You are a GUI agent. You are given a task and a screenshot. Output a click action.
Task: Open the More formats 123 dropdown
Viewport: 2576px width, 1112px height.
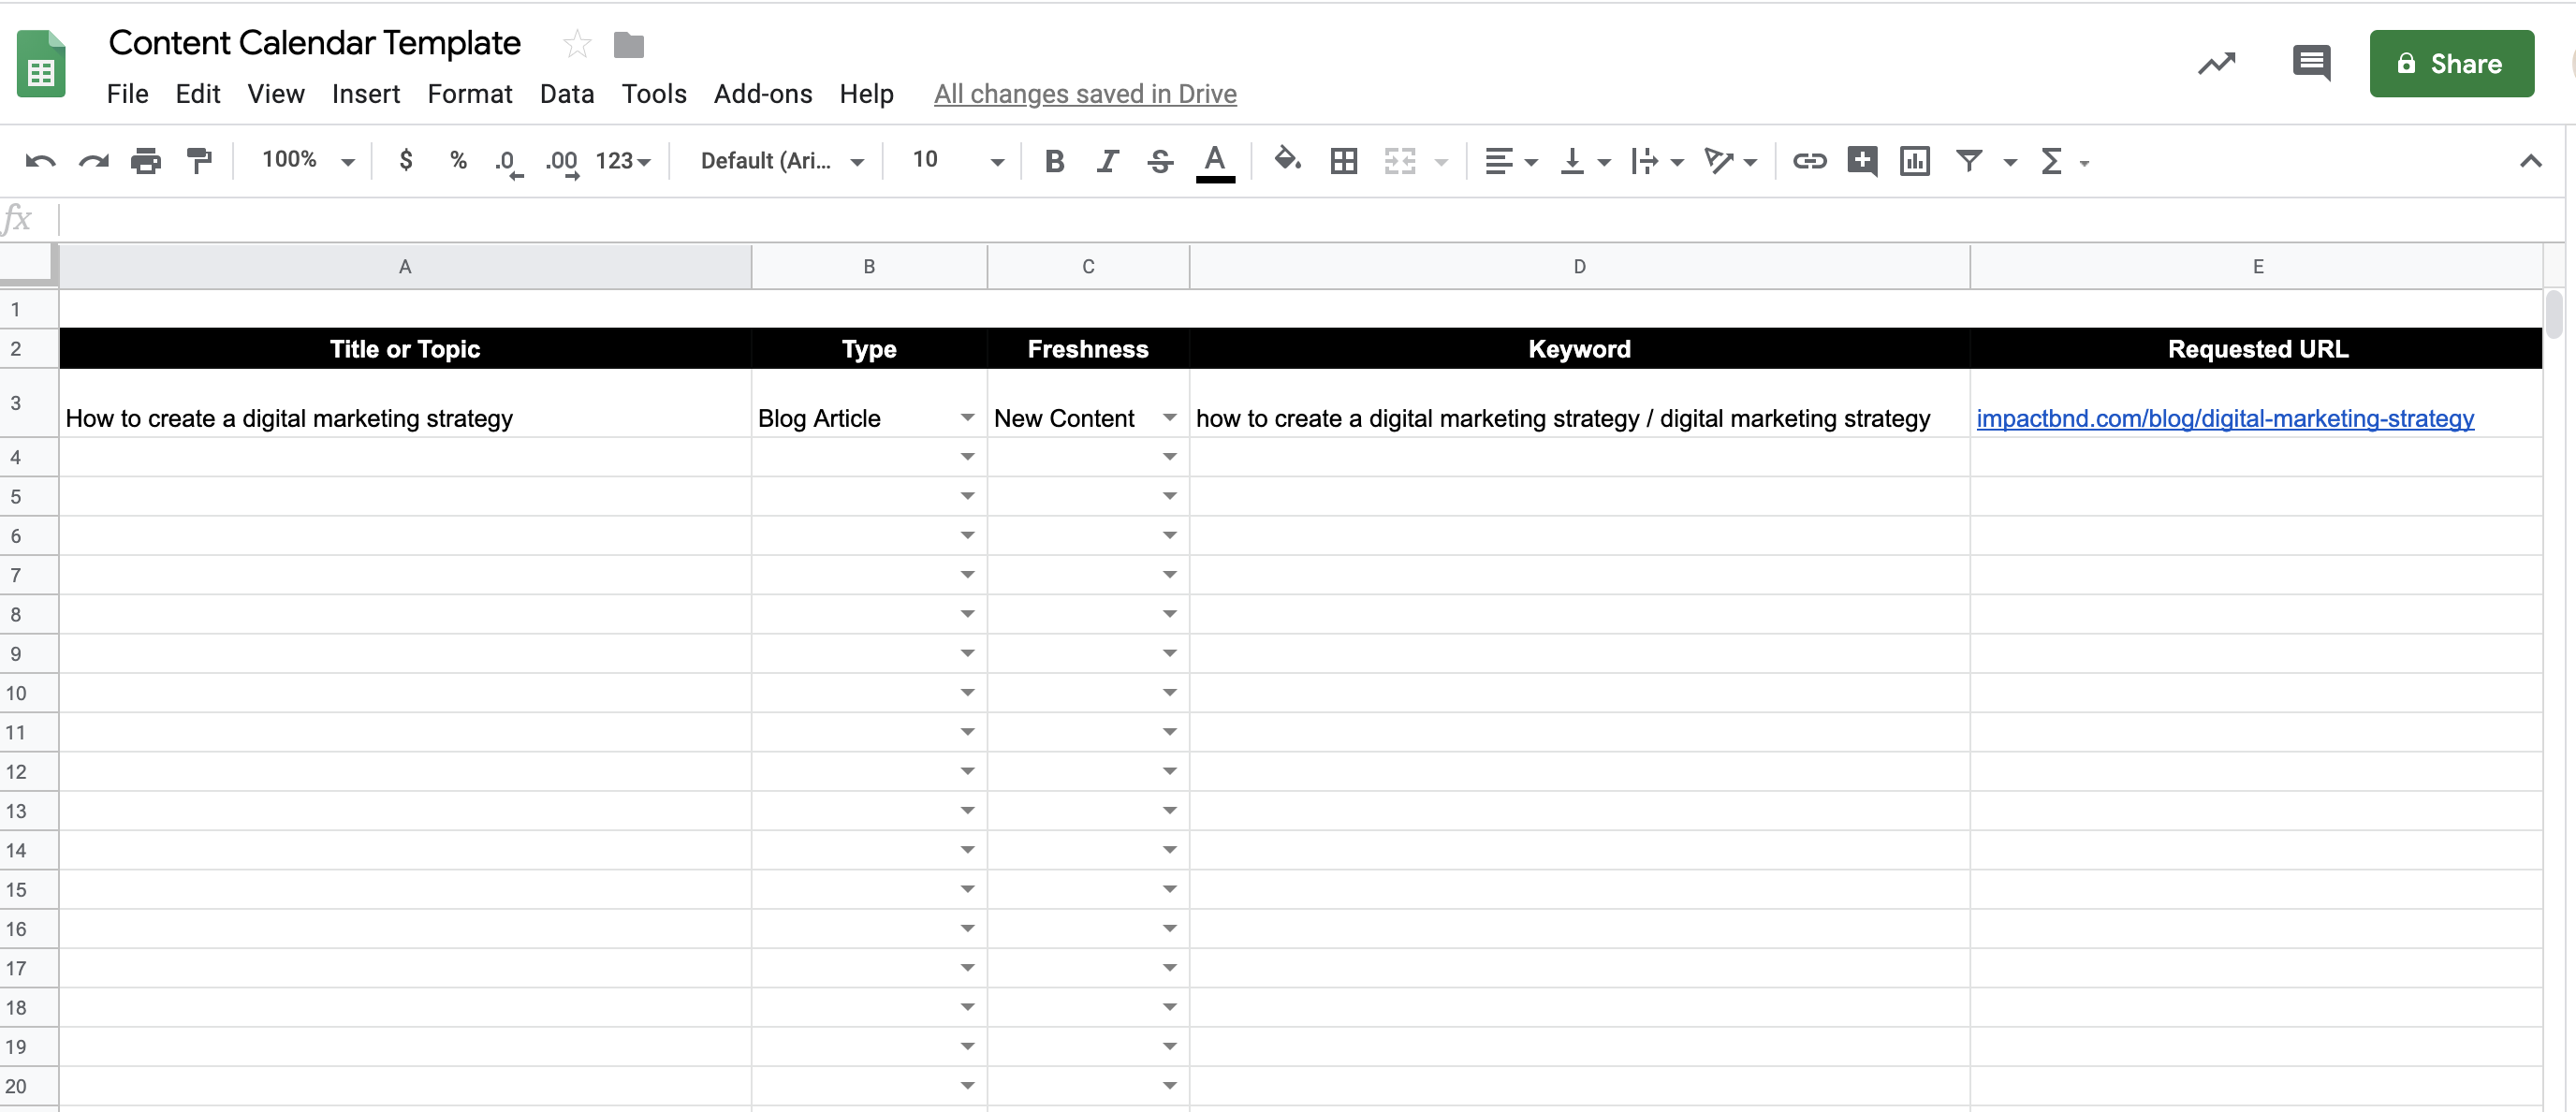pos(623,161)
